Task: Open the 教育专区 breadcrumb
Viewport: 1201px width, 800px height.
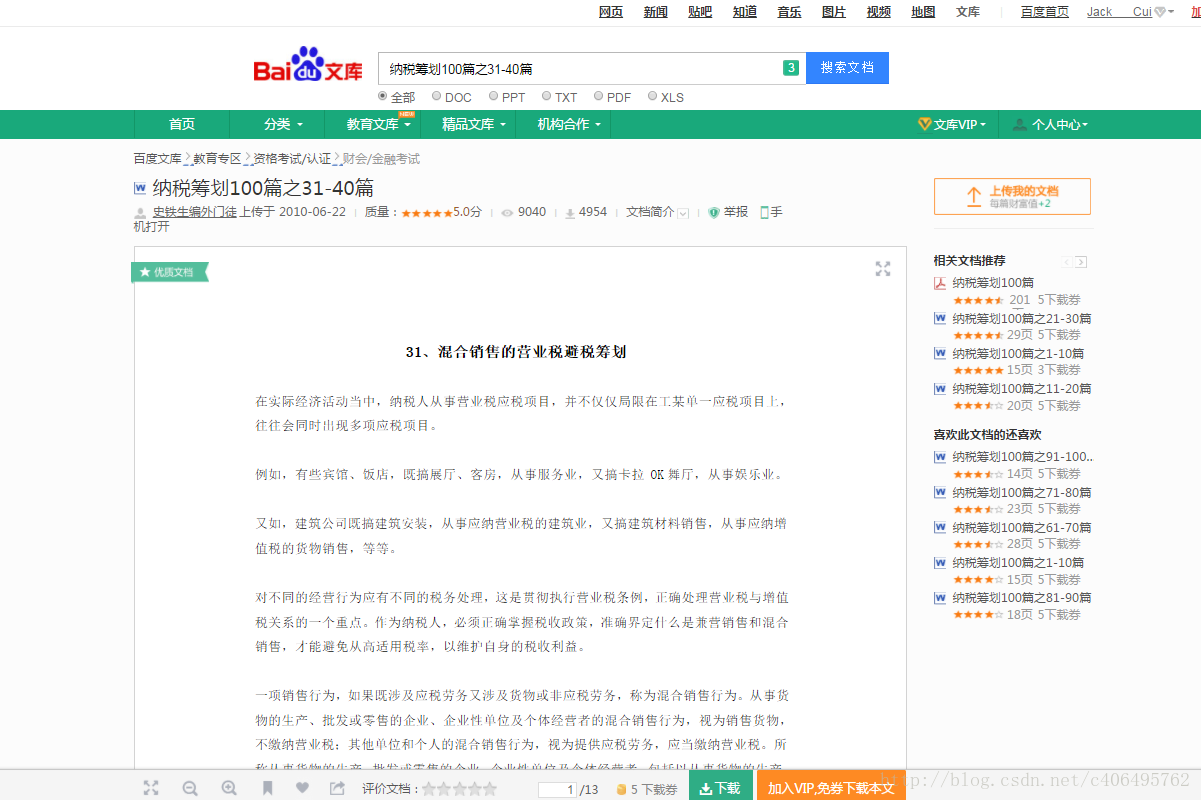Action: point(217,158)
